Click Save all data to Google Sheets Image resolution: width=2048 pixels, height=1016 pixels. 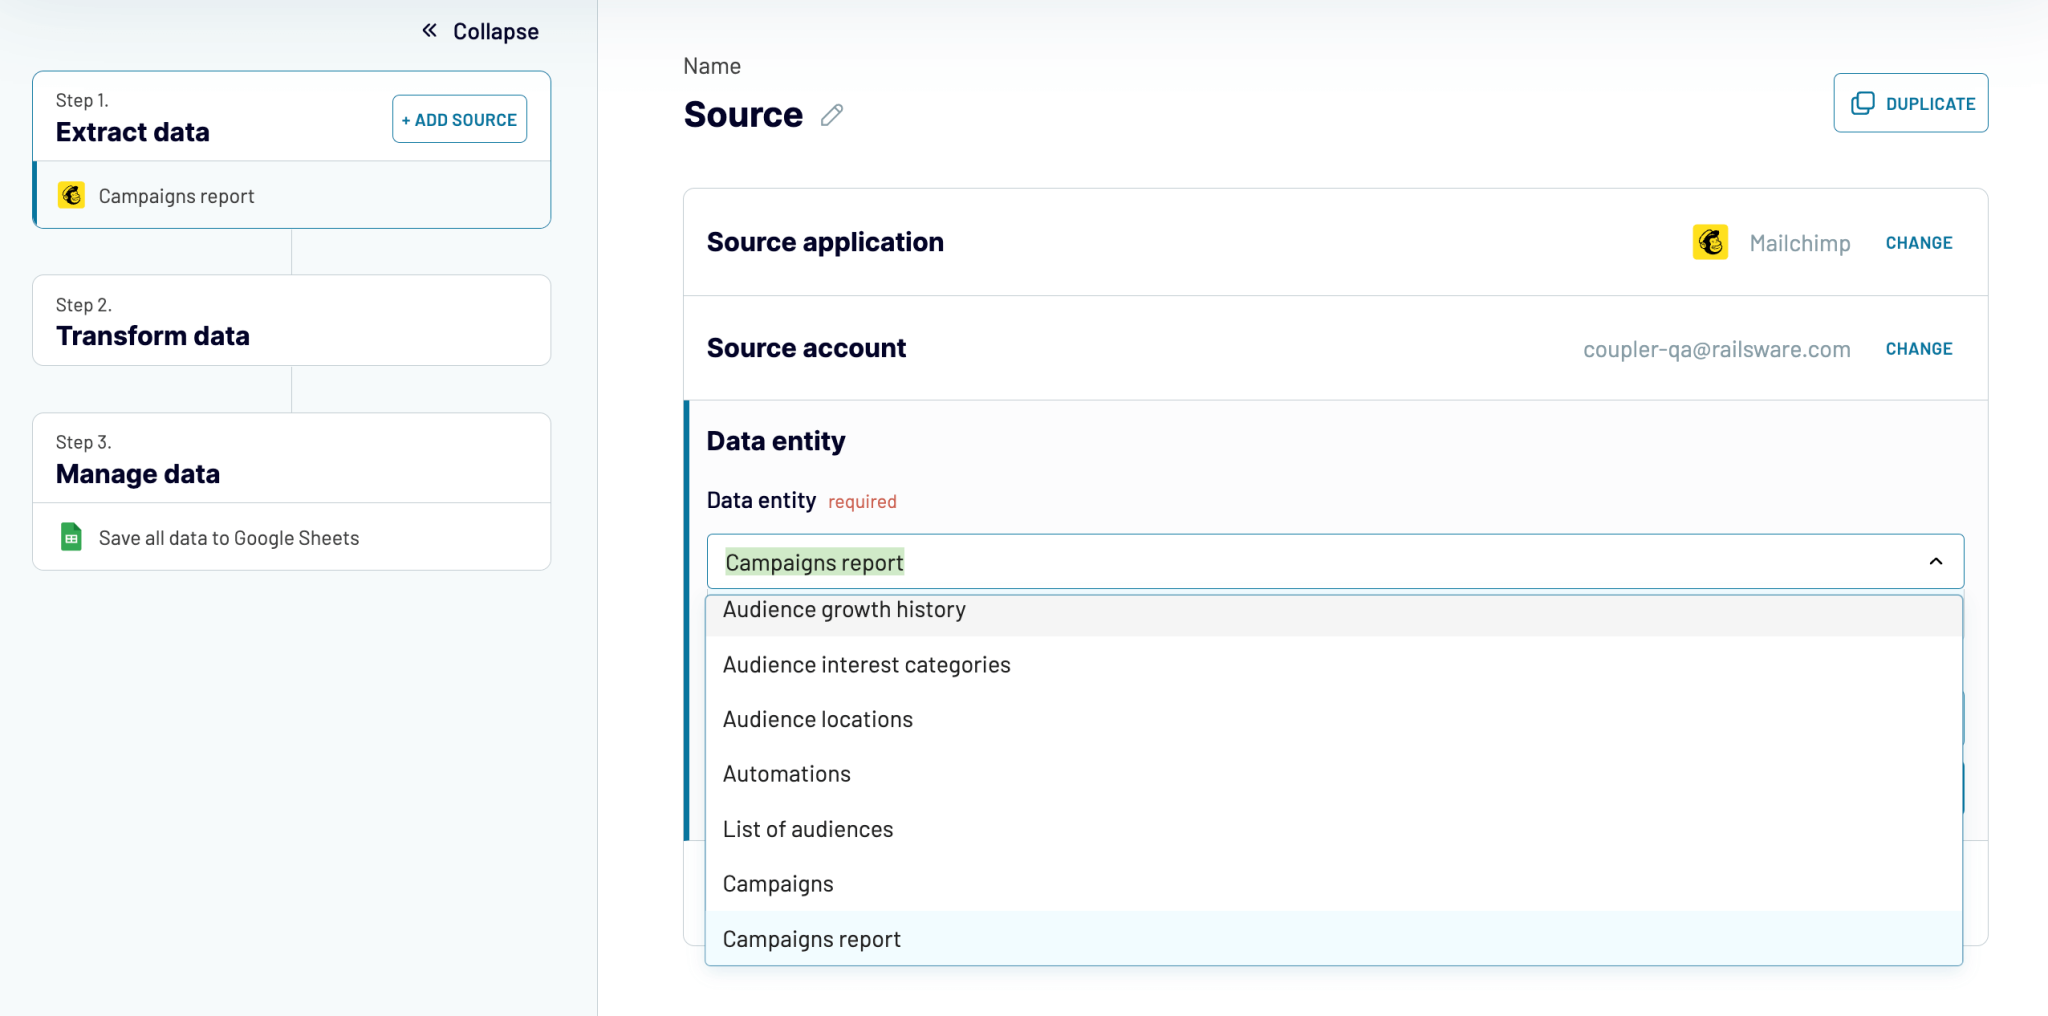[x=228, y=537]
